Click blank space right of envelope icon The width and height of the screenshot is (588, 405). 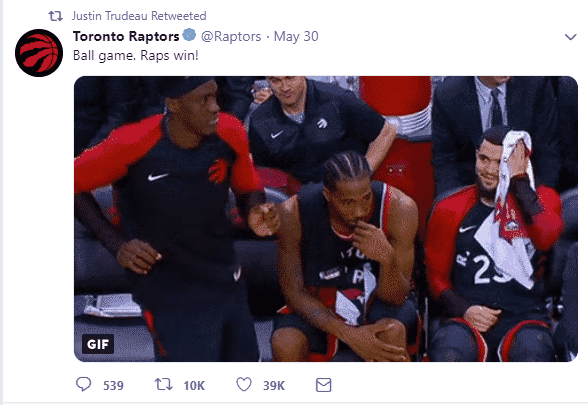coord(450,385)
